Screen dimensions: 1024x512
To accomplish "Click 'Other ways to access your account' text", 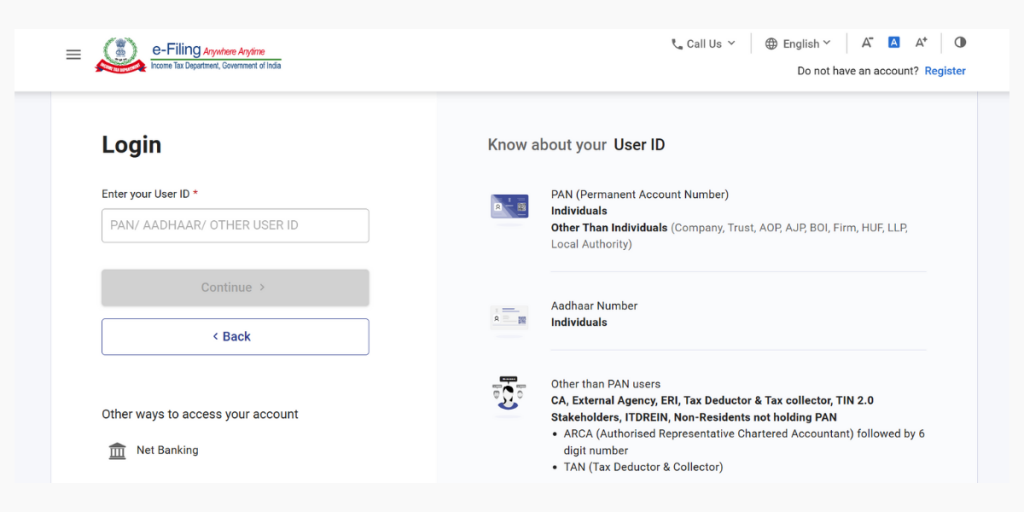I will click(x=200, y=414).
